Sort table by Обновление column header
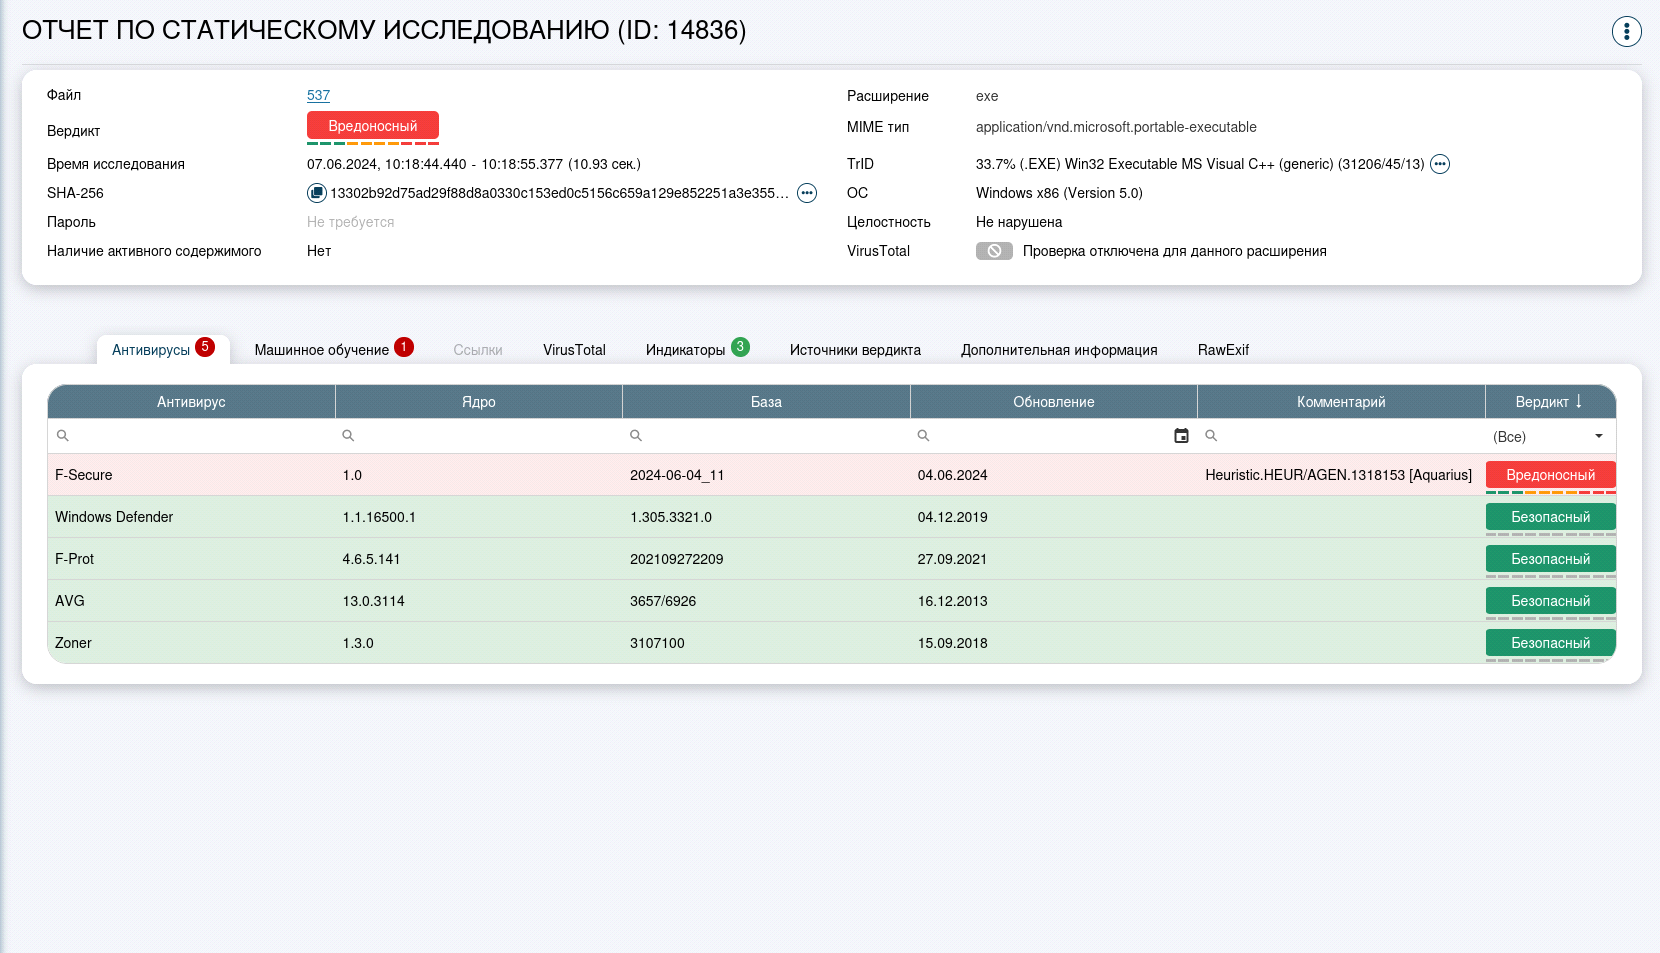 click(1053, 402)
